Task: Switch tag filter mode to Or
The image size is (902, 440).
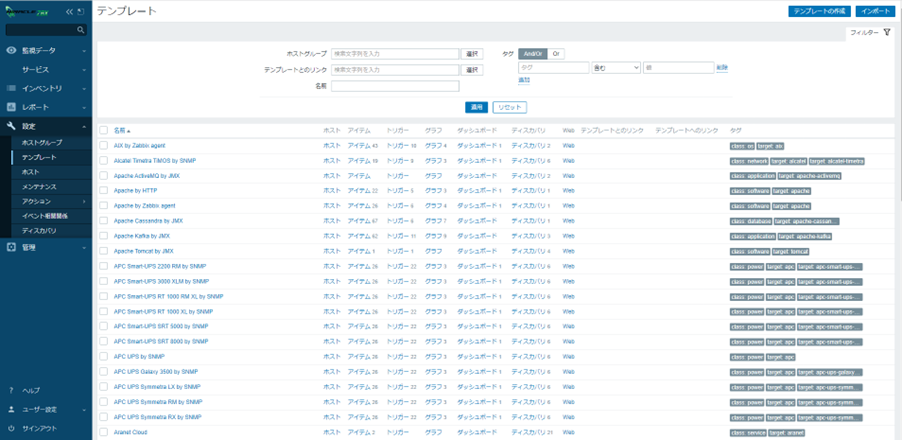Action: click(556, 53)
